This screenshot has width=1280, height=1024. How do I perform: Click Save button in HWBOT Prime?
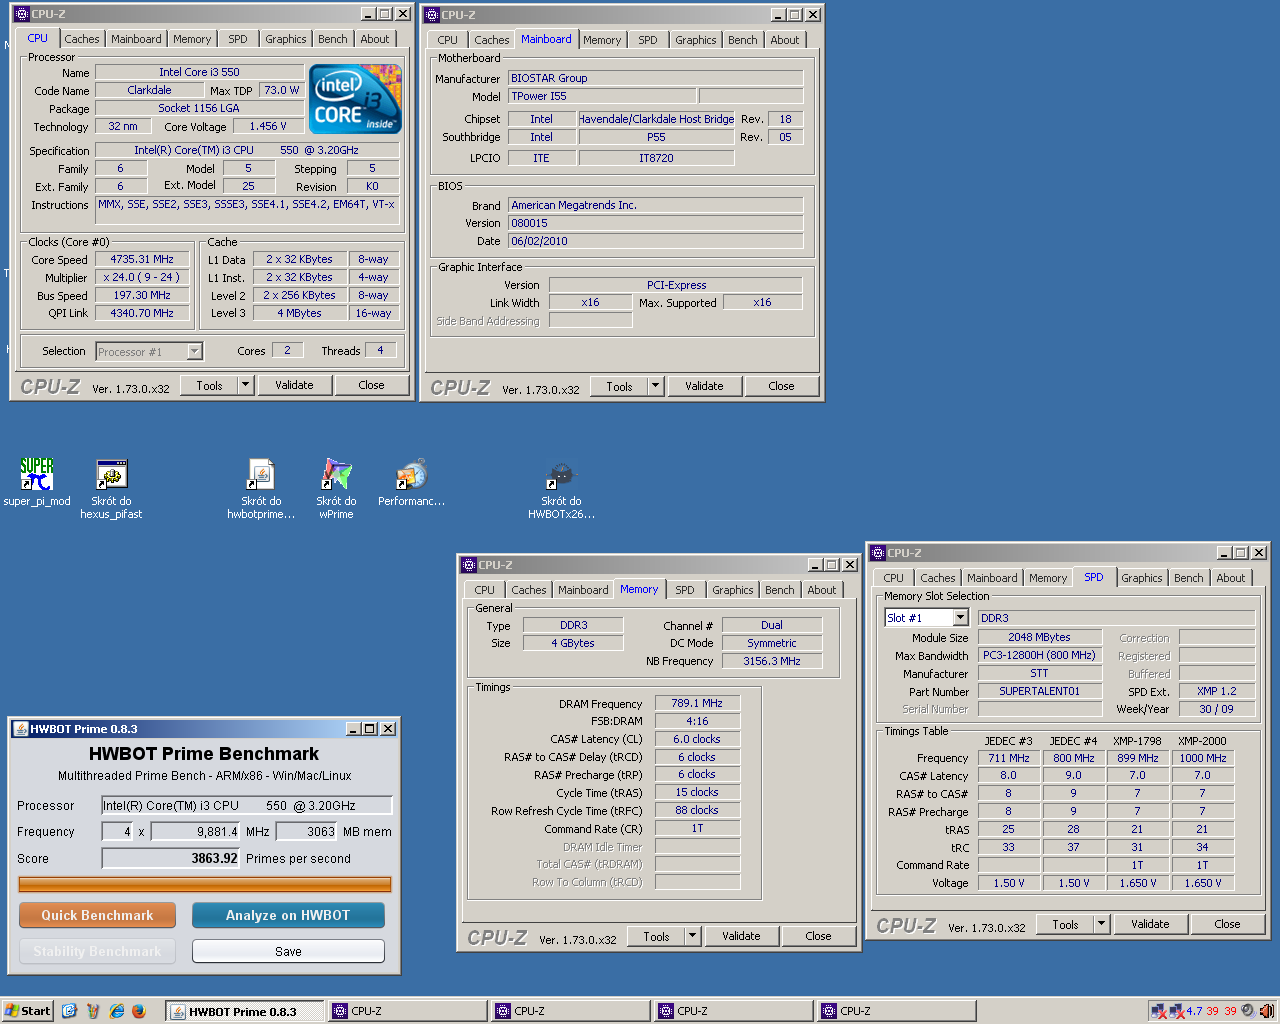click(288, 951)
